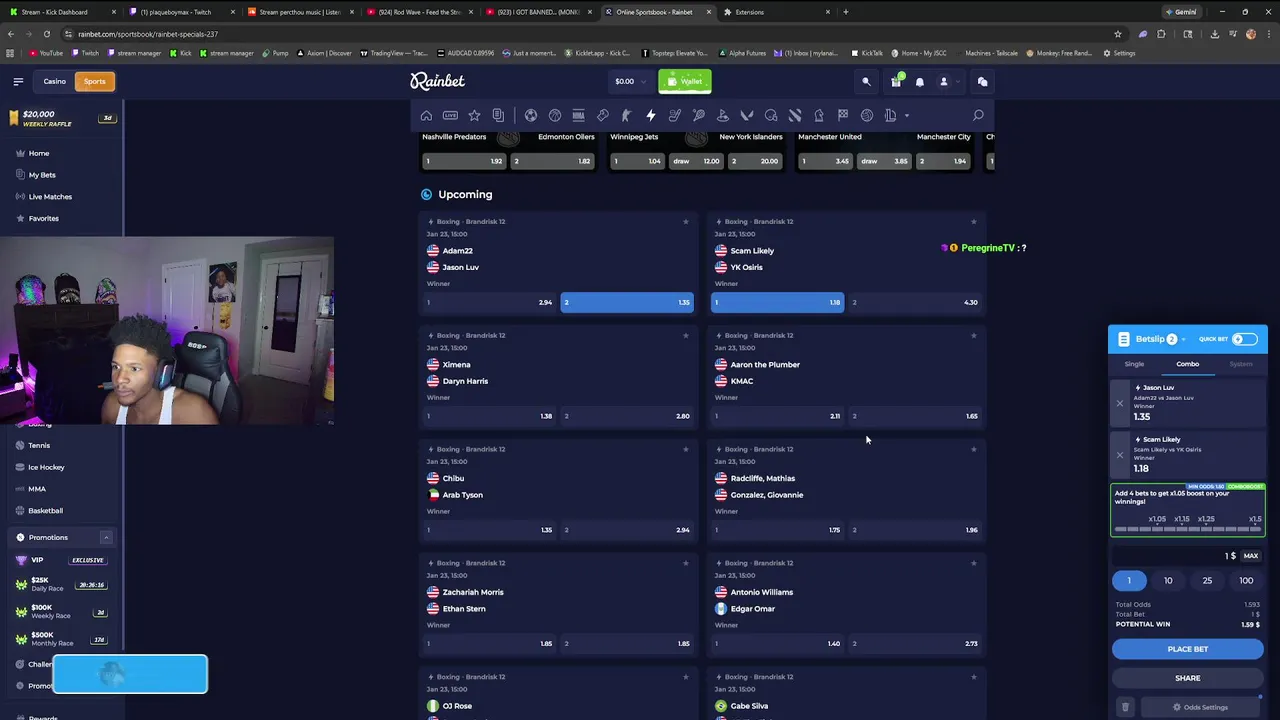Bookmark this page with the star icon
The image size is (1280, 720).
coord(1118,34)
